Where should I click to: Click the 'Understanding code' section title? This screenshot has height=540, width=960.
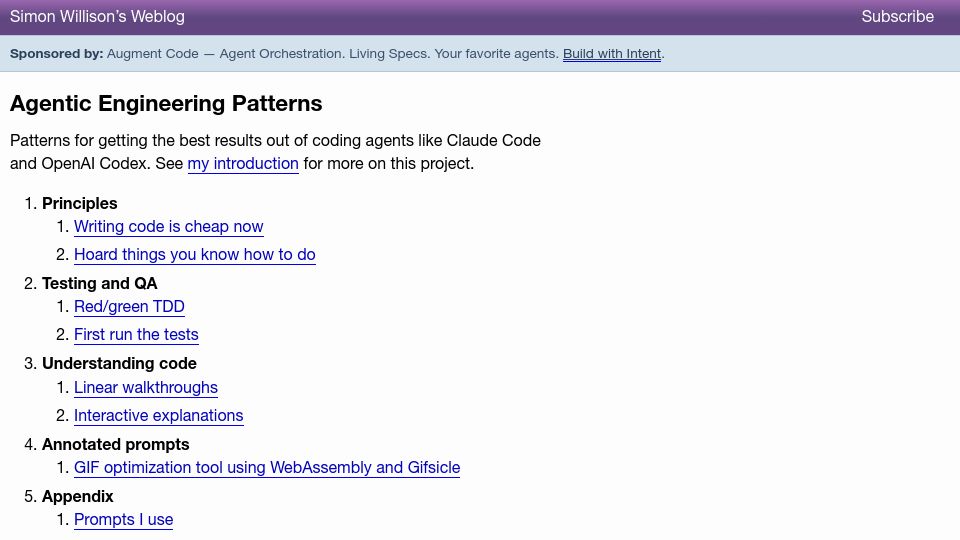119,364
